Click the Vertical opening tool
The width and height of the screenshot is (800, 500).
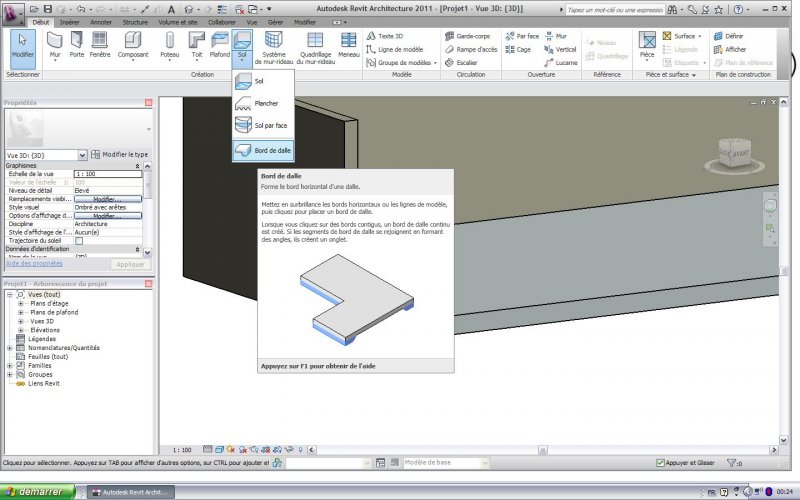pos(560,49)
